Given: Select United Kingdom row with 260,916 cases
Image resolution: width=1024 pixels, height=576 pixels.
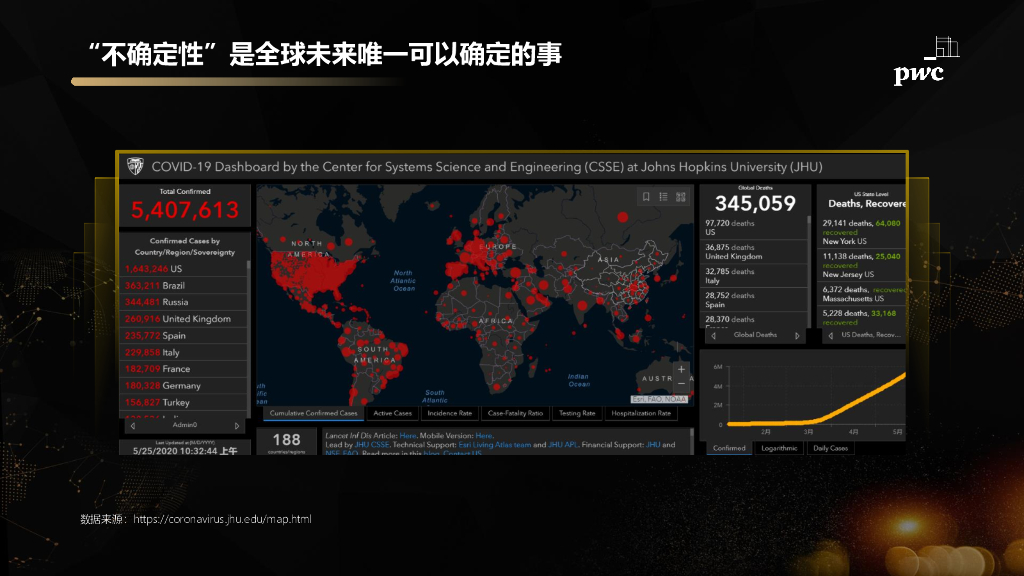Looking at the screenshot, I should [184, 319].
